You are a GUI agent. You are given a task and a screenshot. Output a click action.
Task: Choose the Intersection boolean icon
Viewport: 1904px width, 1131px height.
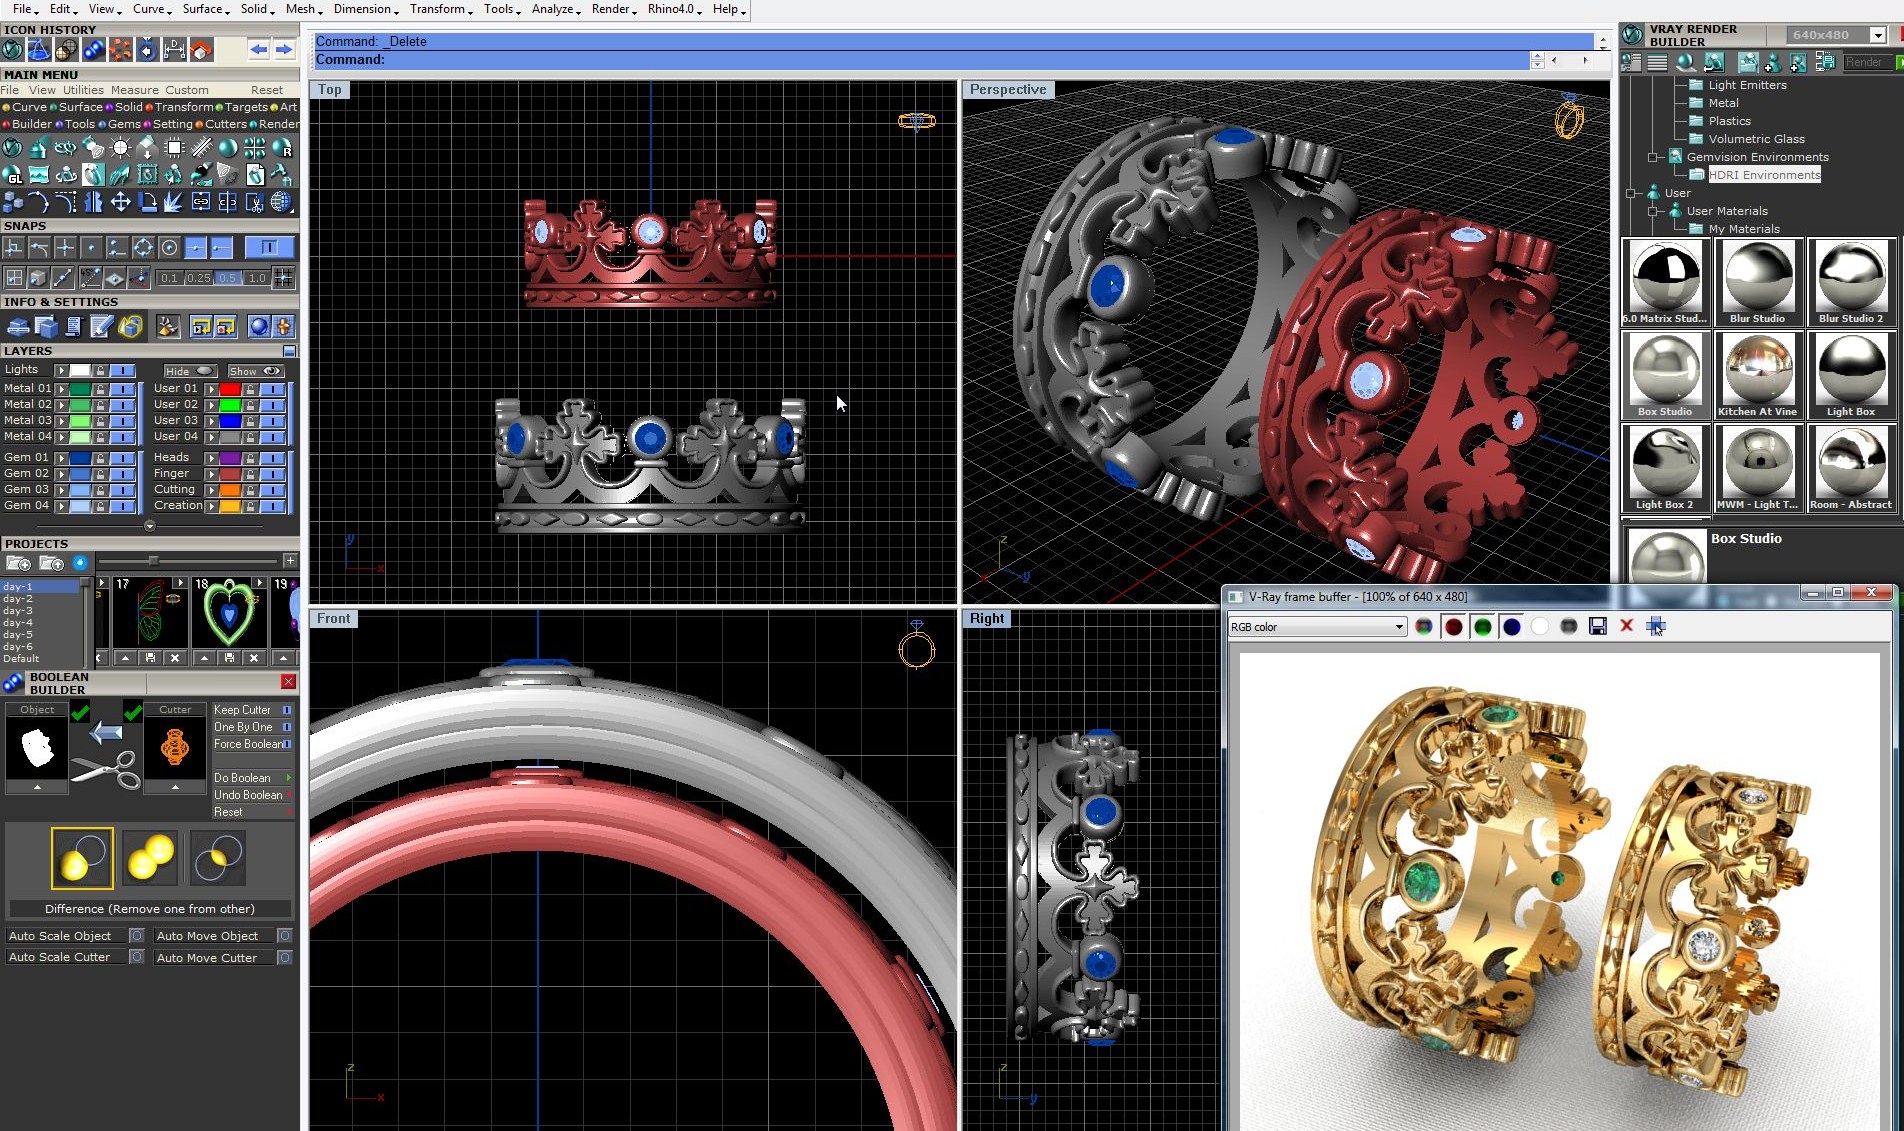[217, 858]
